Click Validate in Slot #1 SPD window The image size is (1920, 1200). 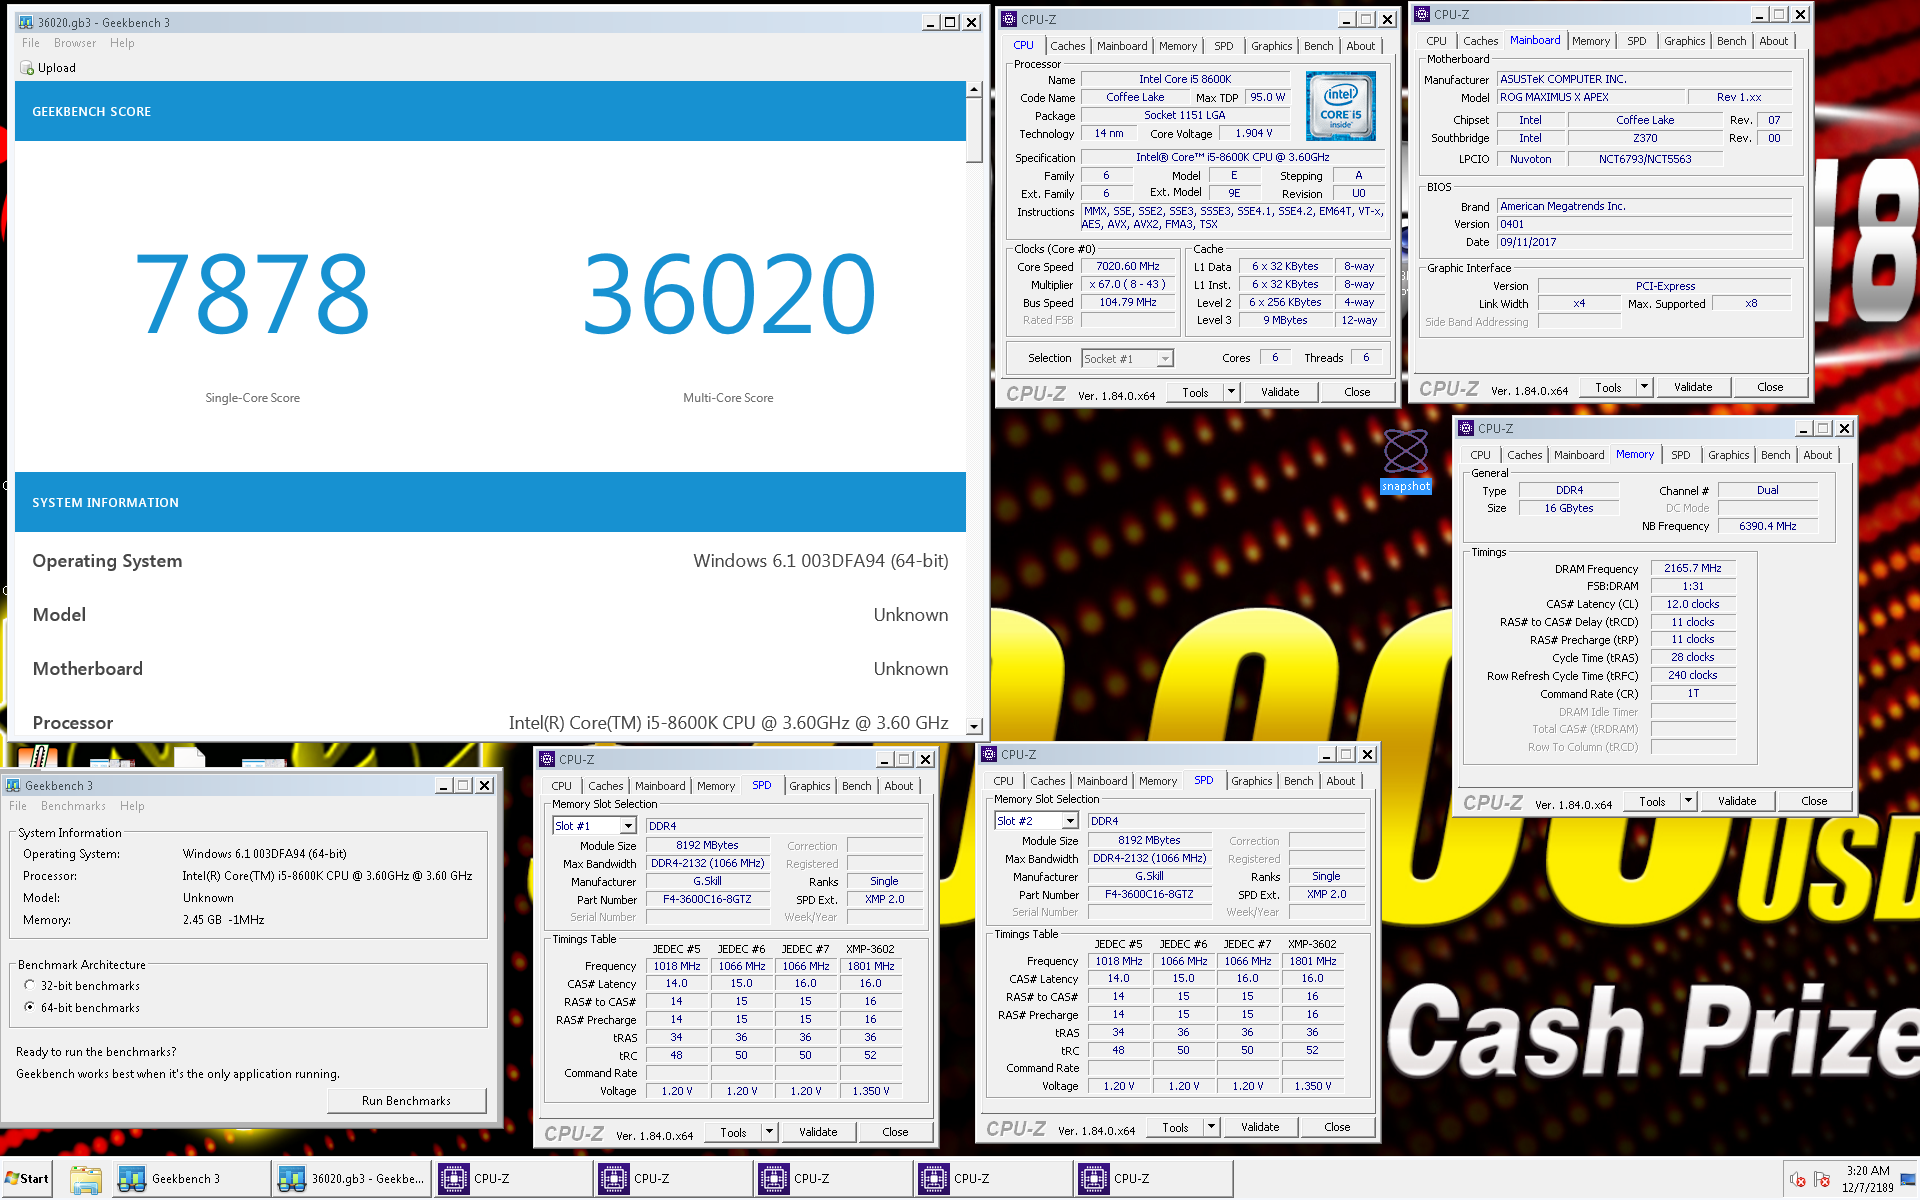point(818,1132)
